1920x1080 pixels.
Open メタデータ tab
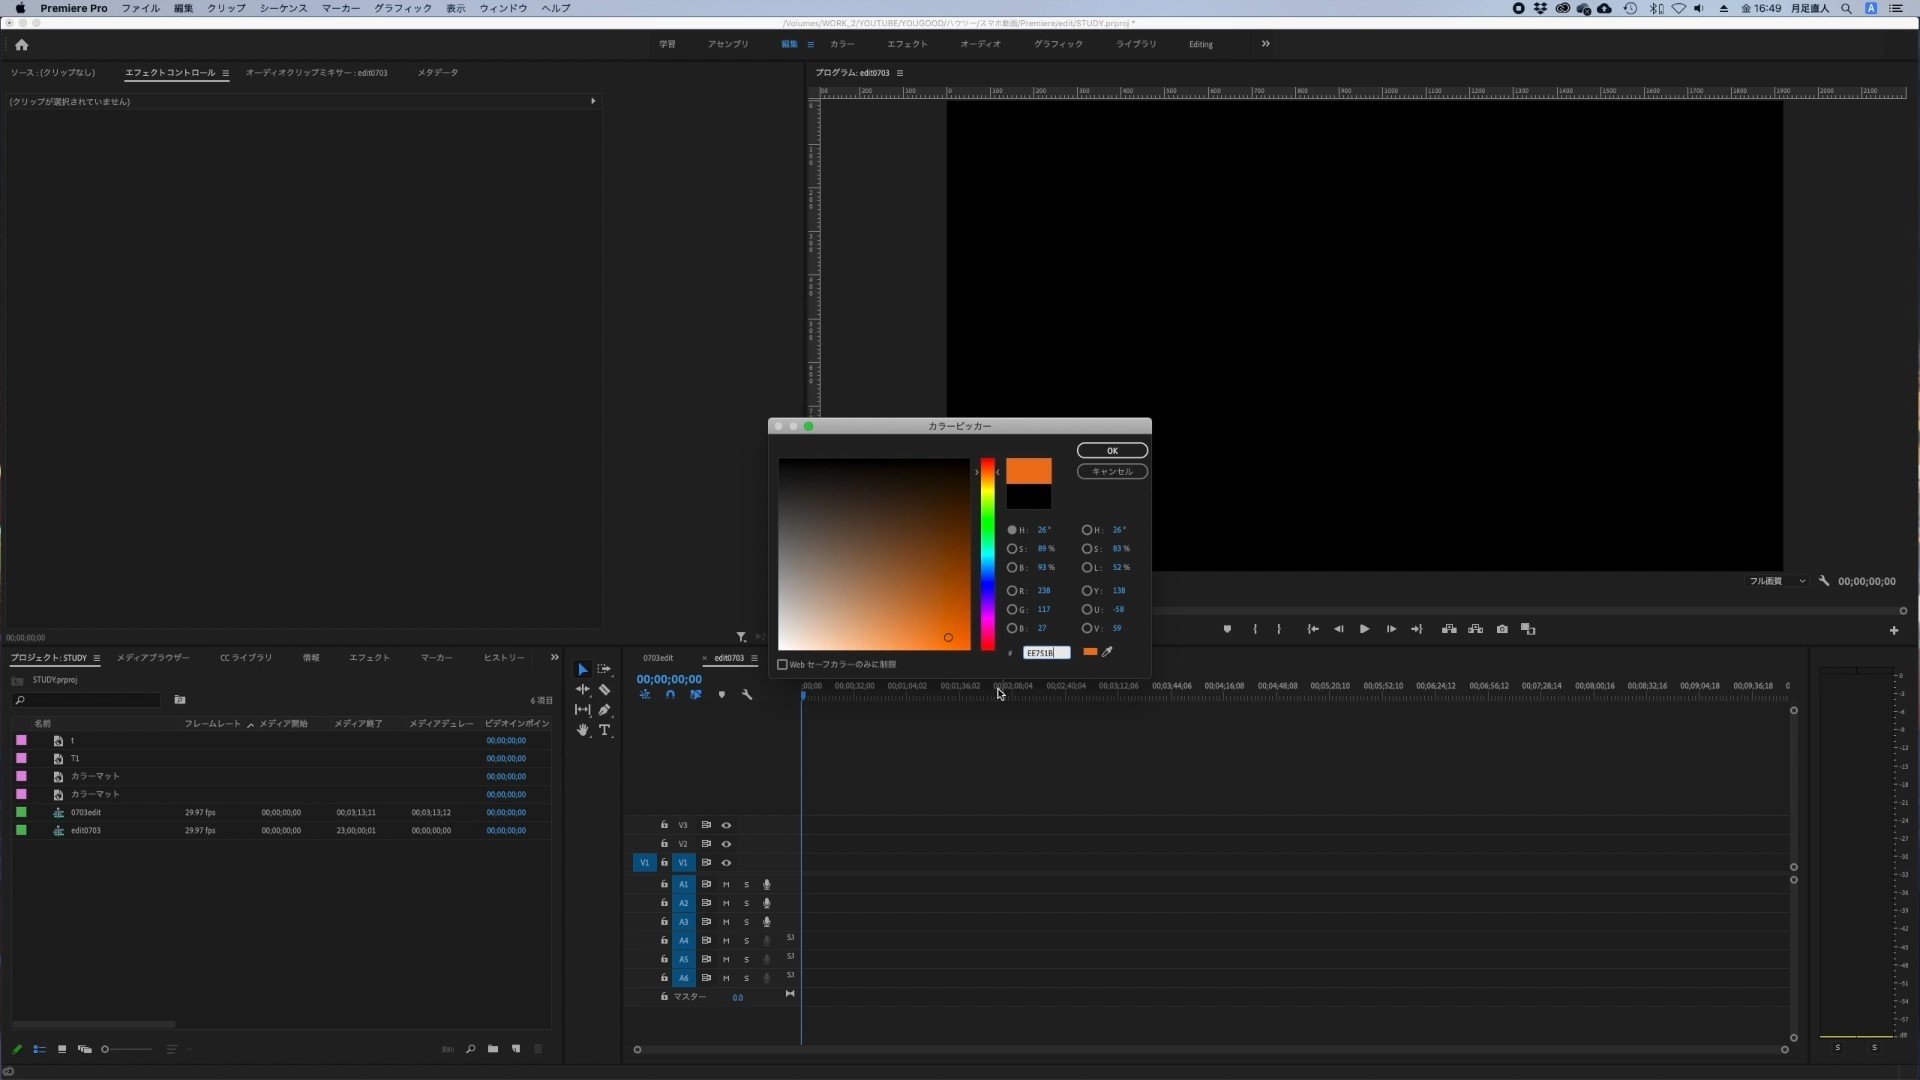pos(438,73)
